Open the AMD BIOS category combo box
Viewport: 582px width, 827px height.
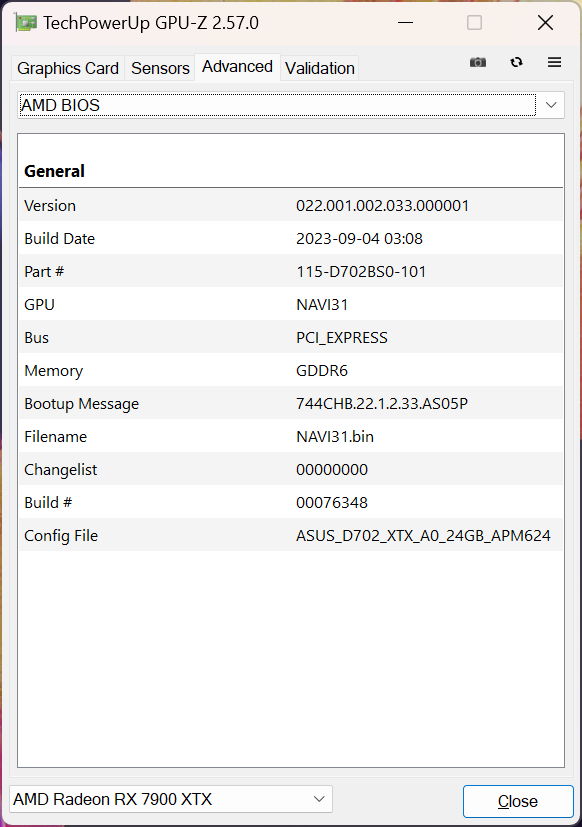pos(291,105)
